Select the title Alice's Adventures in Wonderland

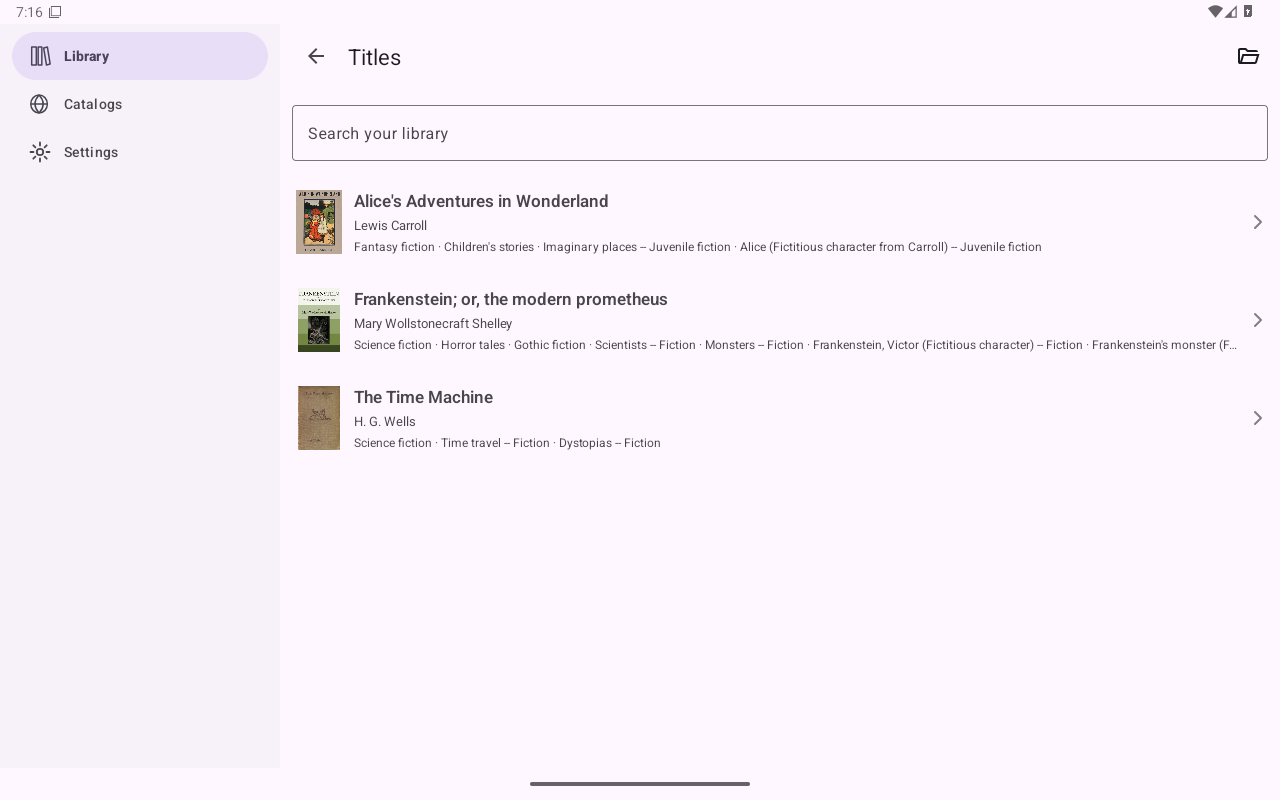point(481,201)
